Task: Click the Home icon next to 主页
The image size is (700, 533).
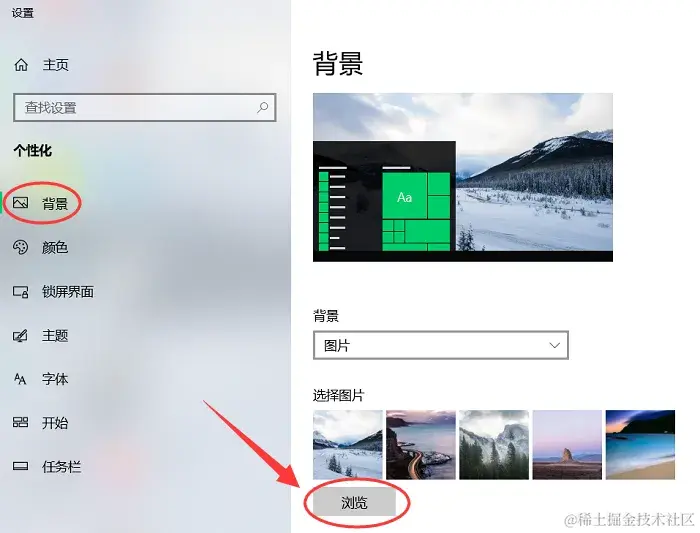Action: [21, 65]
